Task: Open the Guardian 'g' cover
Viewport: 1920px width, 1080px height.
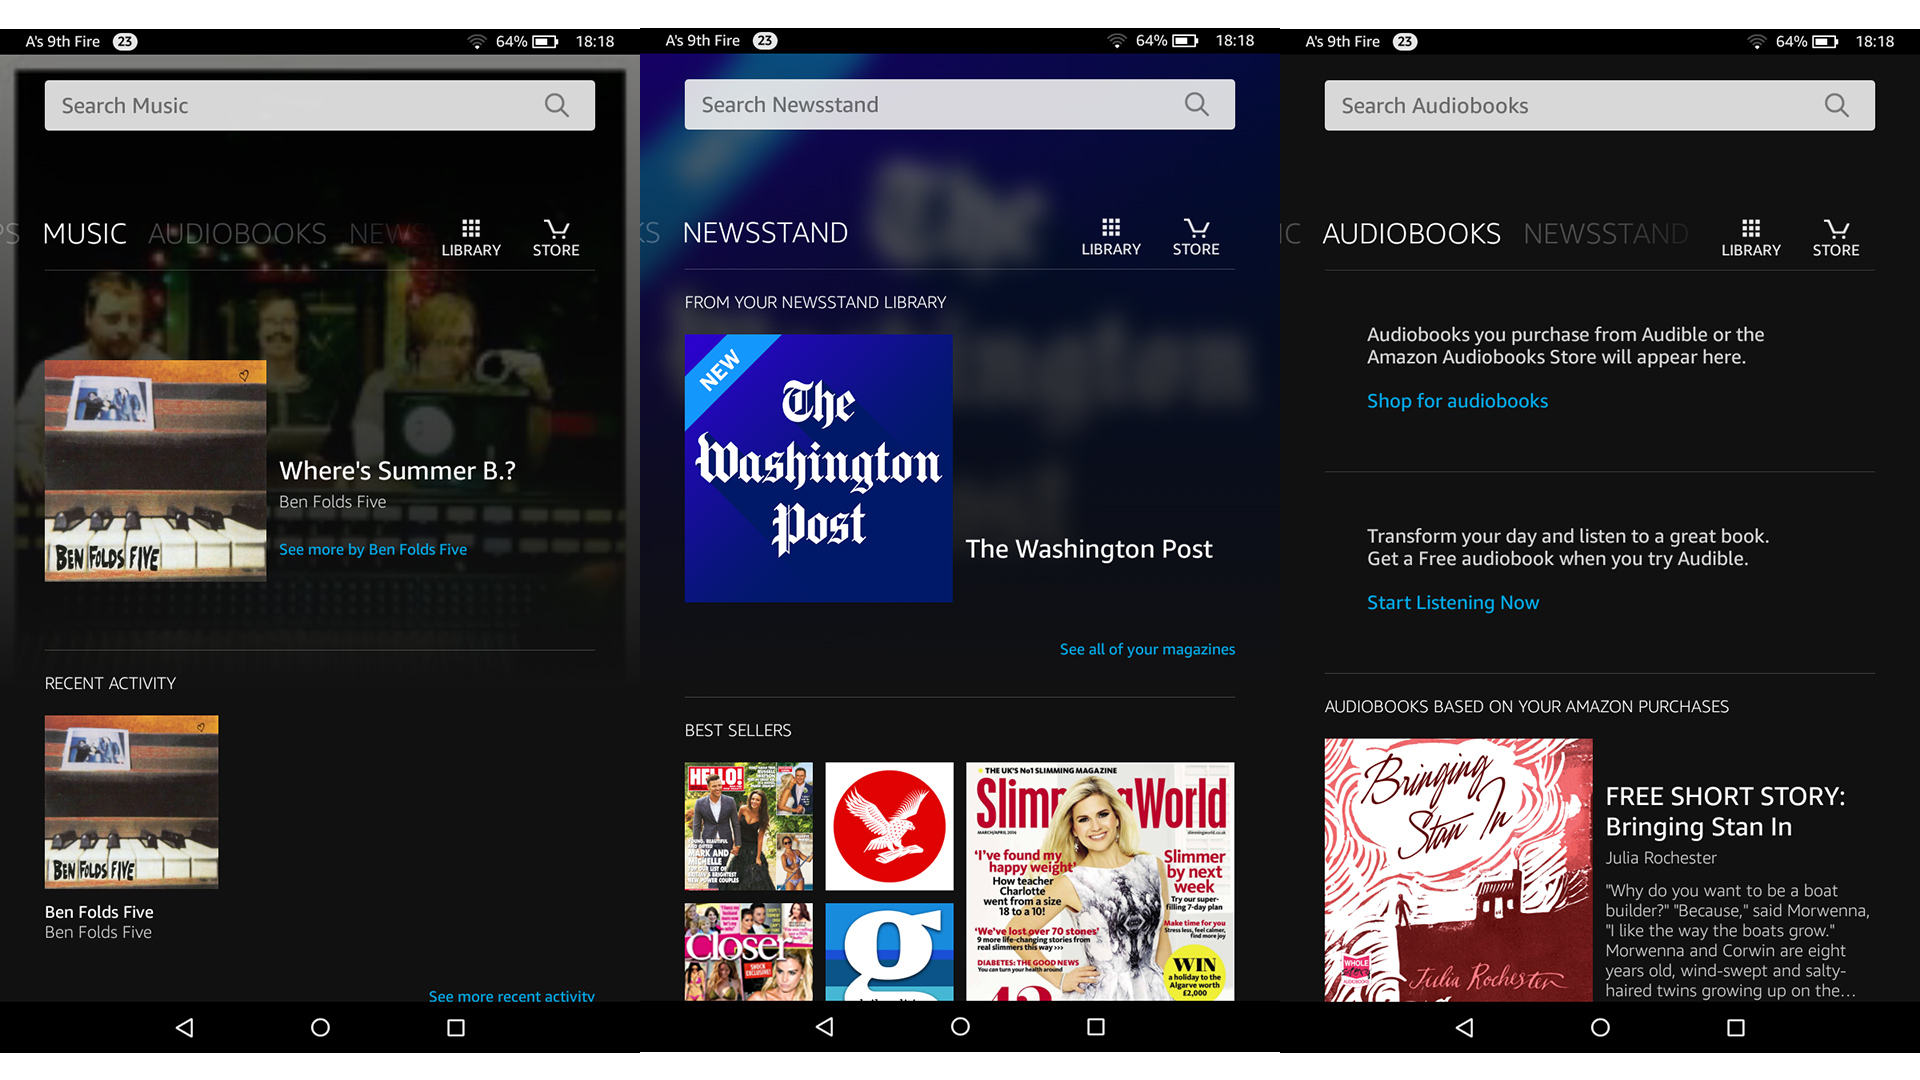Action: 889,952
